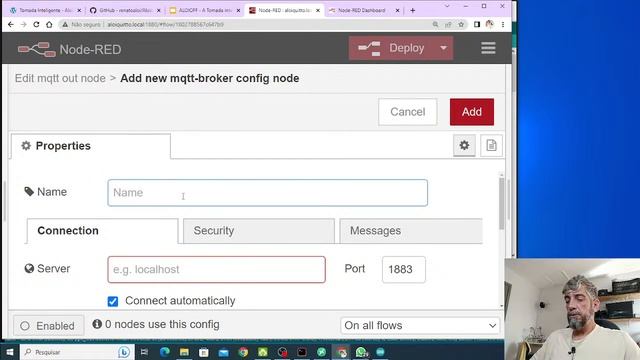Viewport: 640px width, 360px height.
Task: Cancel adding the mqtt-broker config node
Action: point(407,112)
